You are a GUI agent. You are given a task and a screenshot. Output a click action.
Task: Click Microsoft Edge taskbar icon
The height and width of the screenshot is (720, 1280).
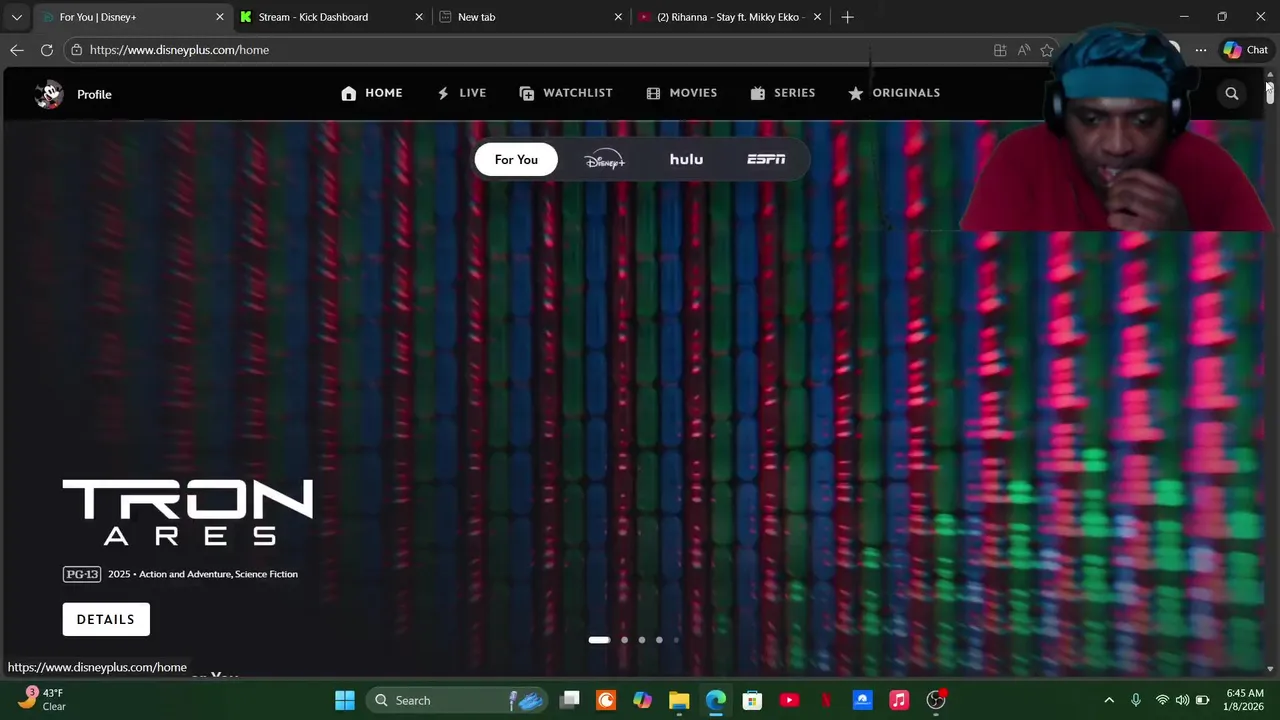tap(716, 700)
